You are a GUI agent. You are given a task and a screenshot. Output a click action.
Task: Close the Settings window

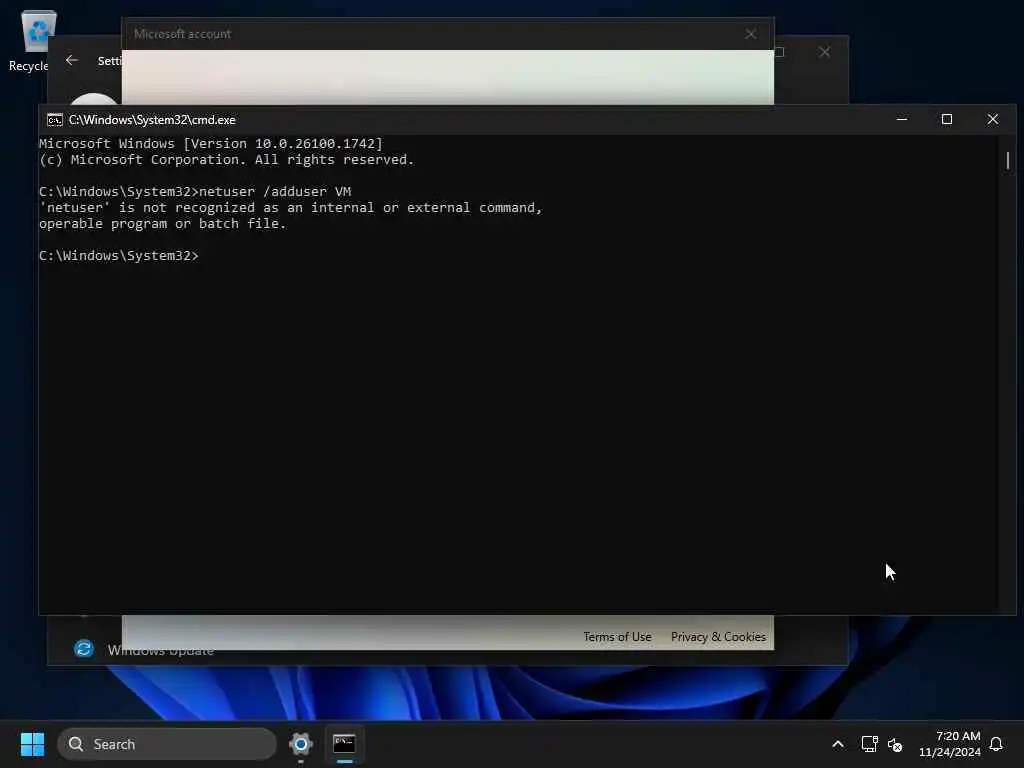click(825, 52)
